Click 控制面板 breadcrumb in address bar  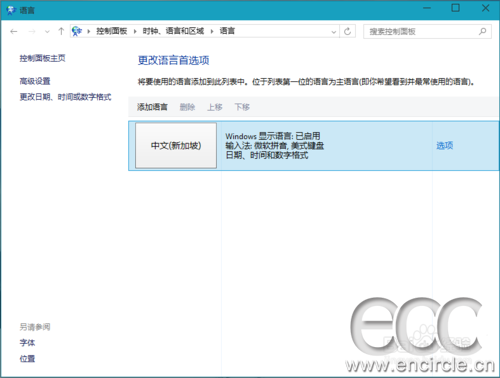[112, 31]
